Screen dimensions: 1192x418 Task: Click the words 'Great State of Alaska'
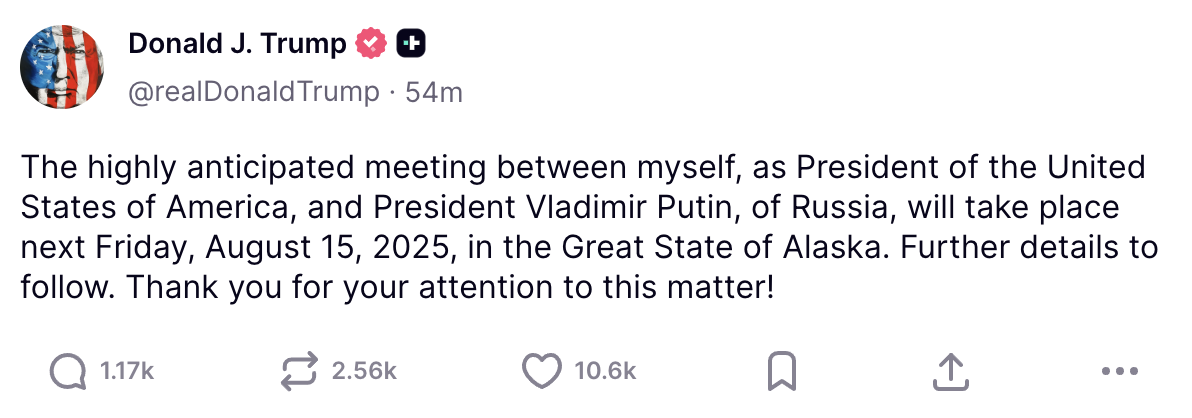pyautogui.click(x=723, y=248)
